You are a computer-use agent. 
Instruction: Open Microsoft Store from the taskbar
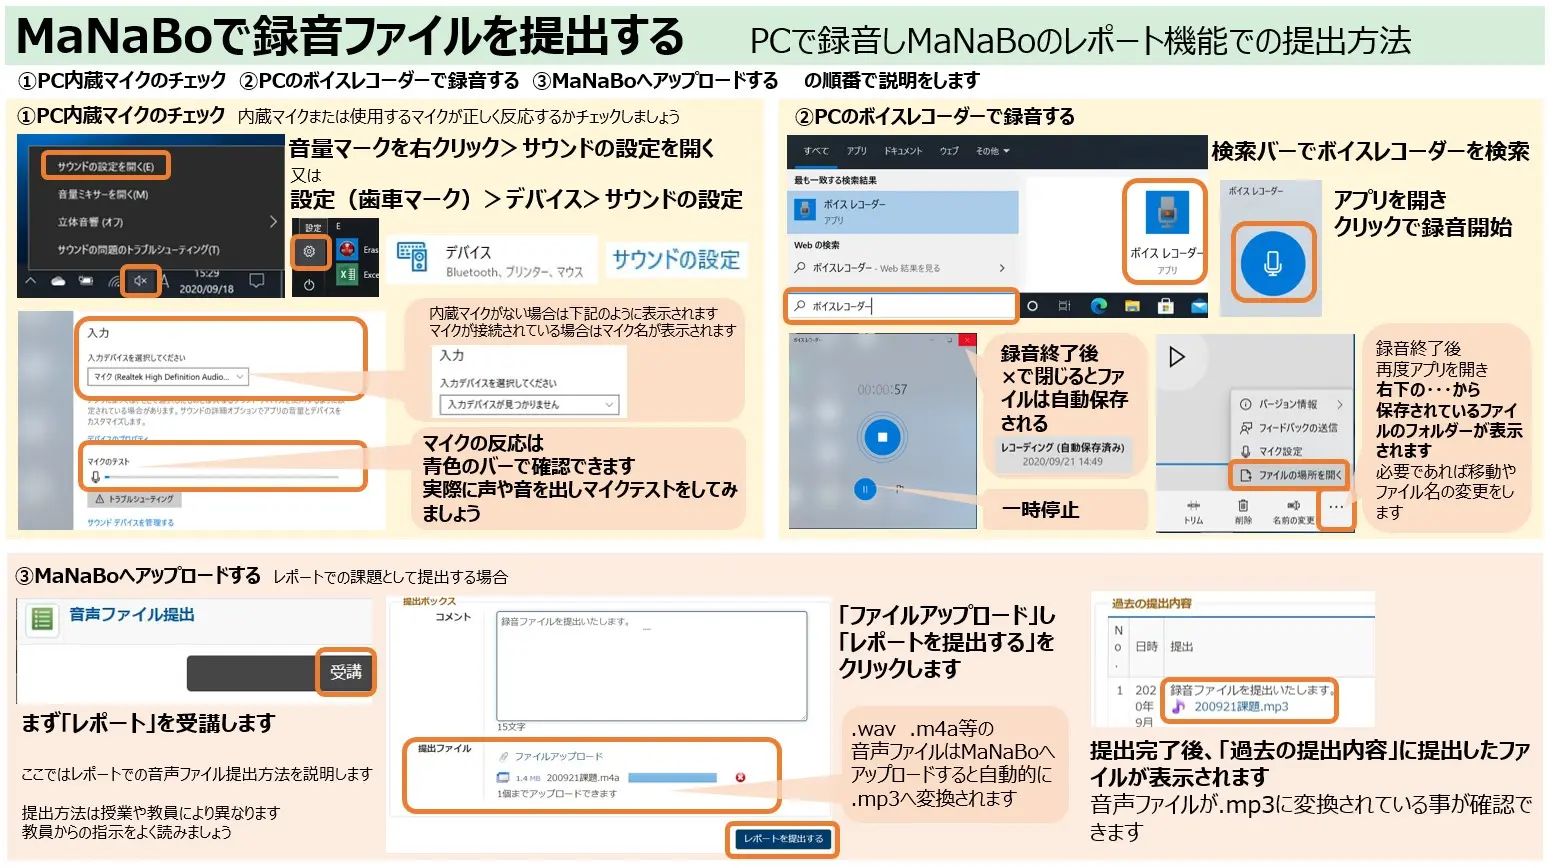click(1166, 306)
